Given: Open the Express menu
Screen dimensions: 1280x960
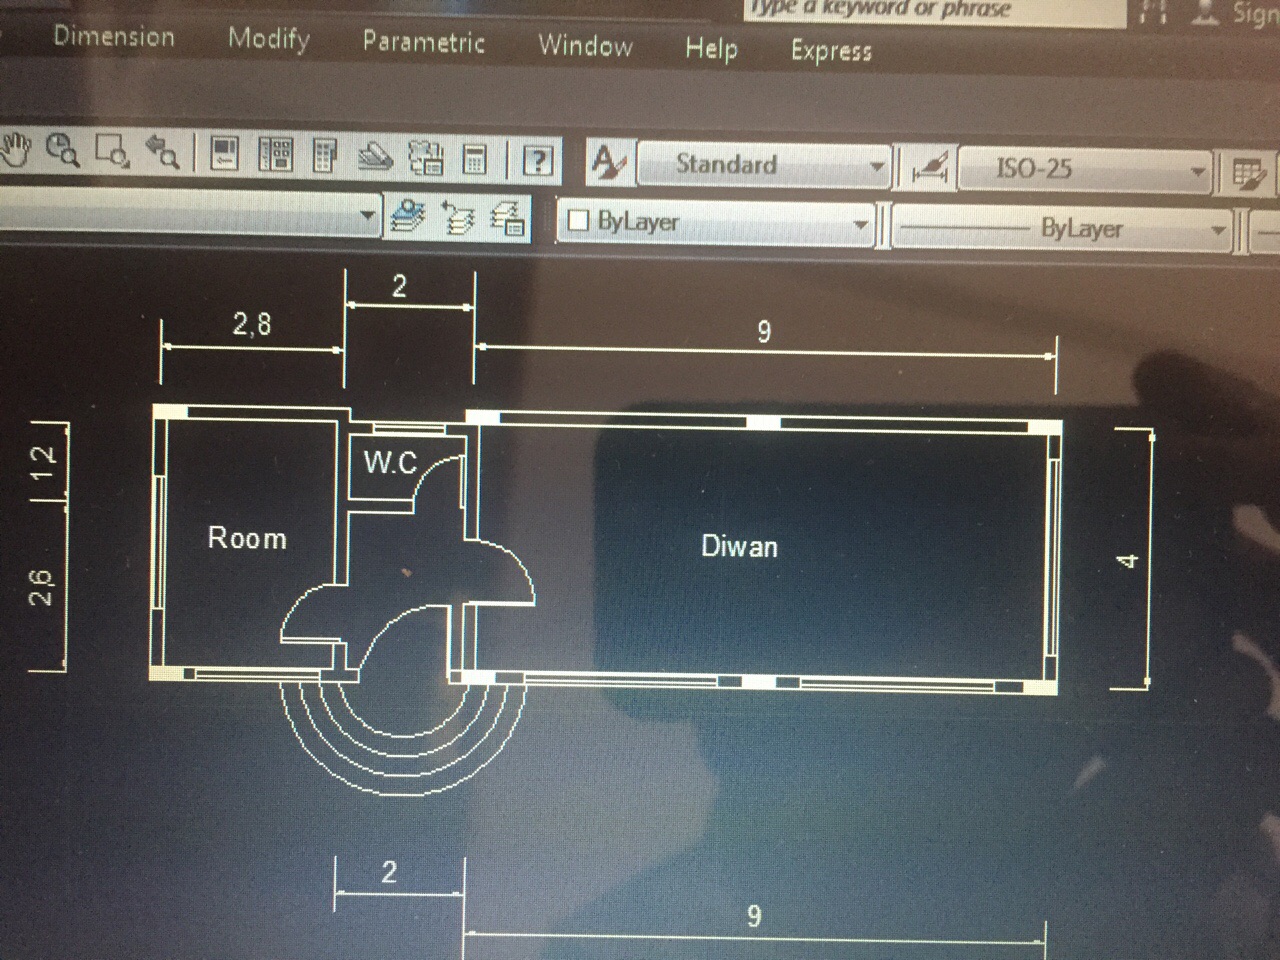Looking at the screenshot, I should coord(831,51).
